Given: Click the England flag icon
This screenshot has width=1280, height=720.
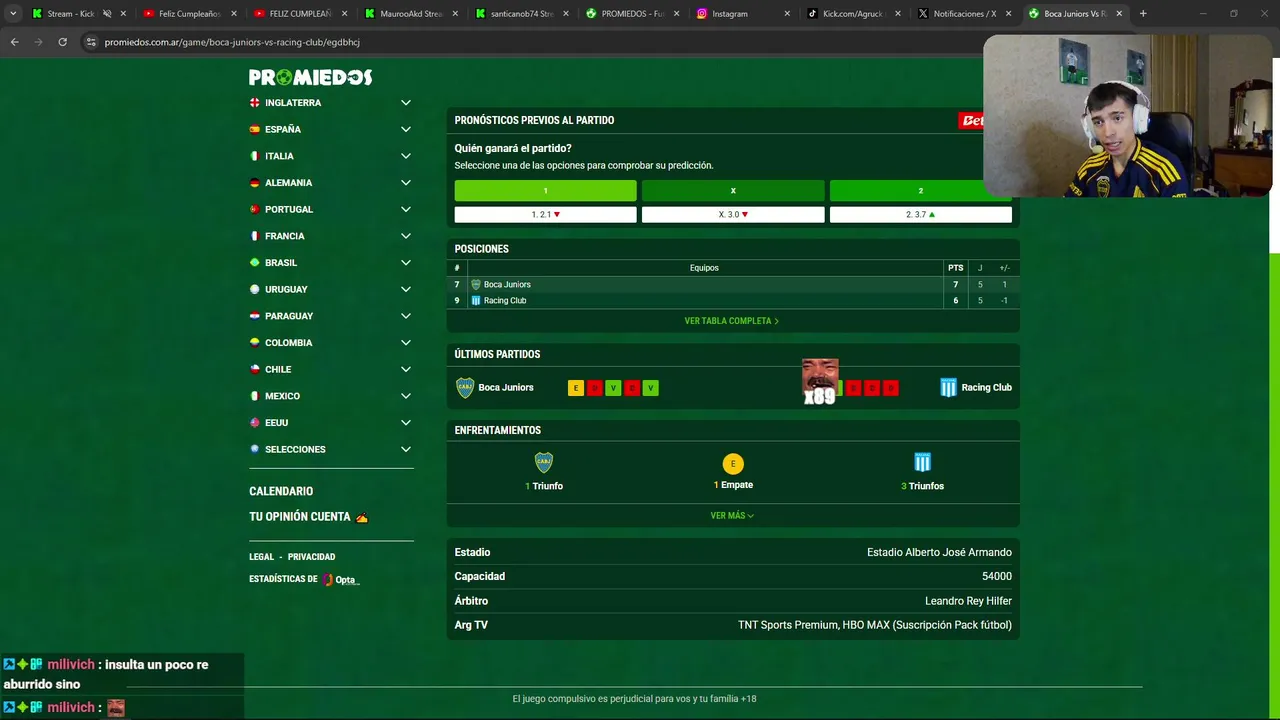Looking at the screenshot, I should pos(255,103).
